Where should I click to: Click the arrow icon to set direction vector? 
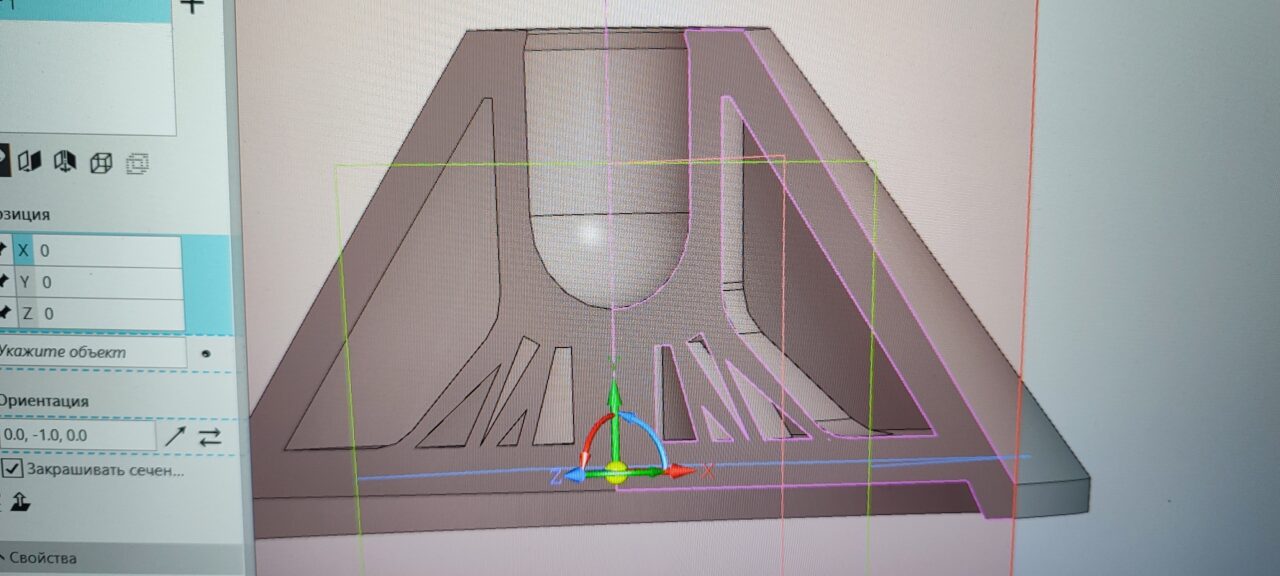[x=175, y=436]
